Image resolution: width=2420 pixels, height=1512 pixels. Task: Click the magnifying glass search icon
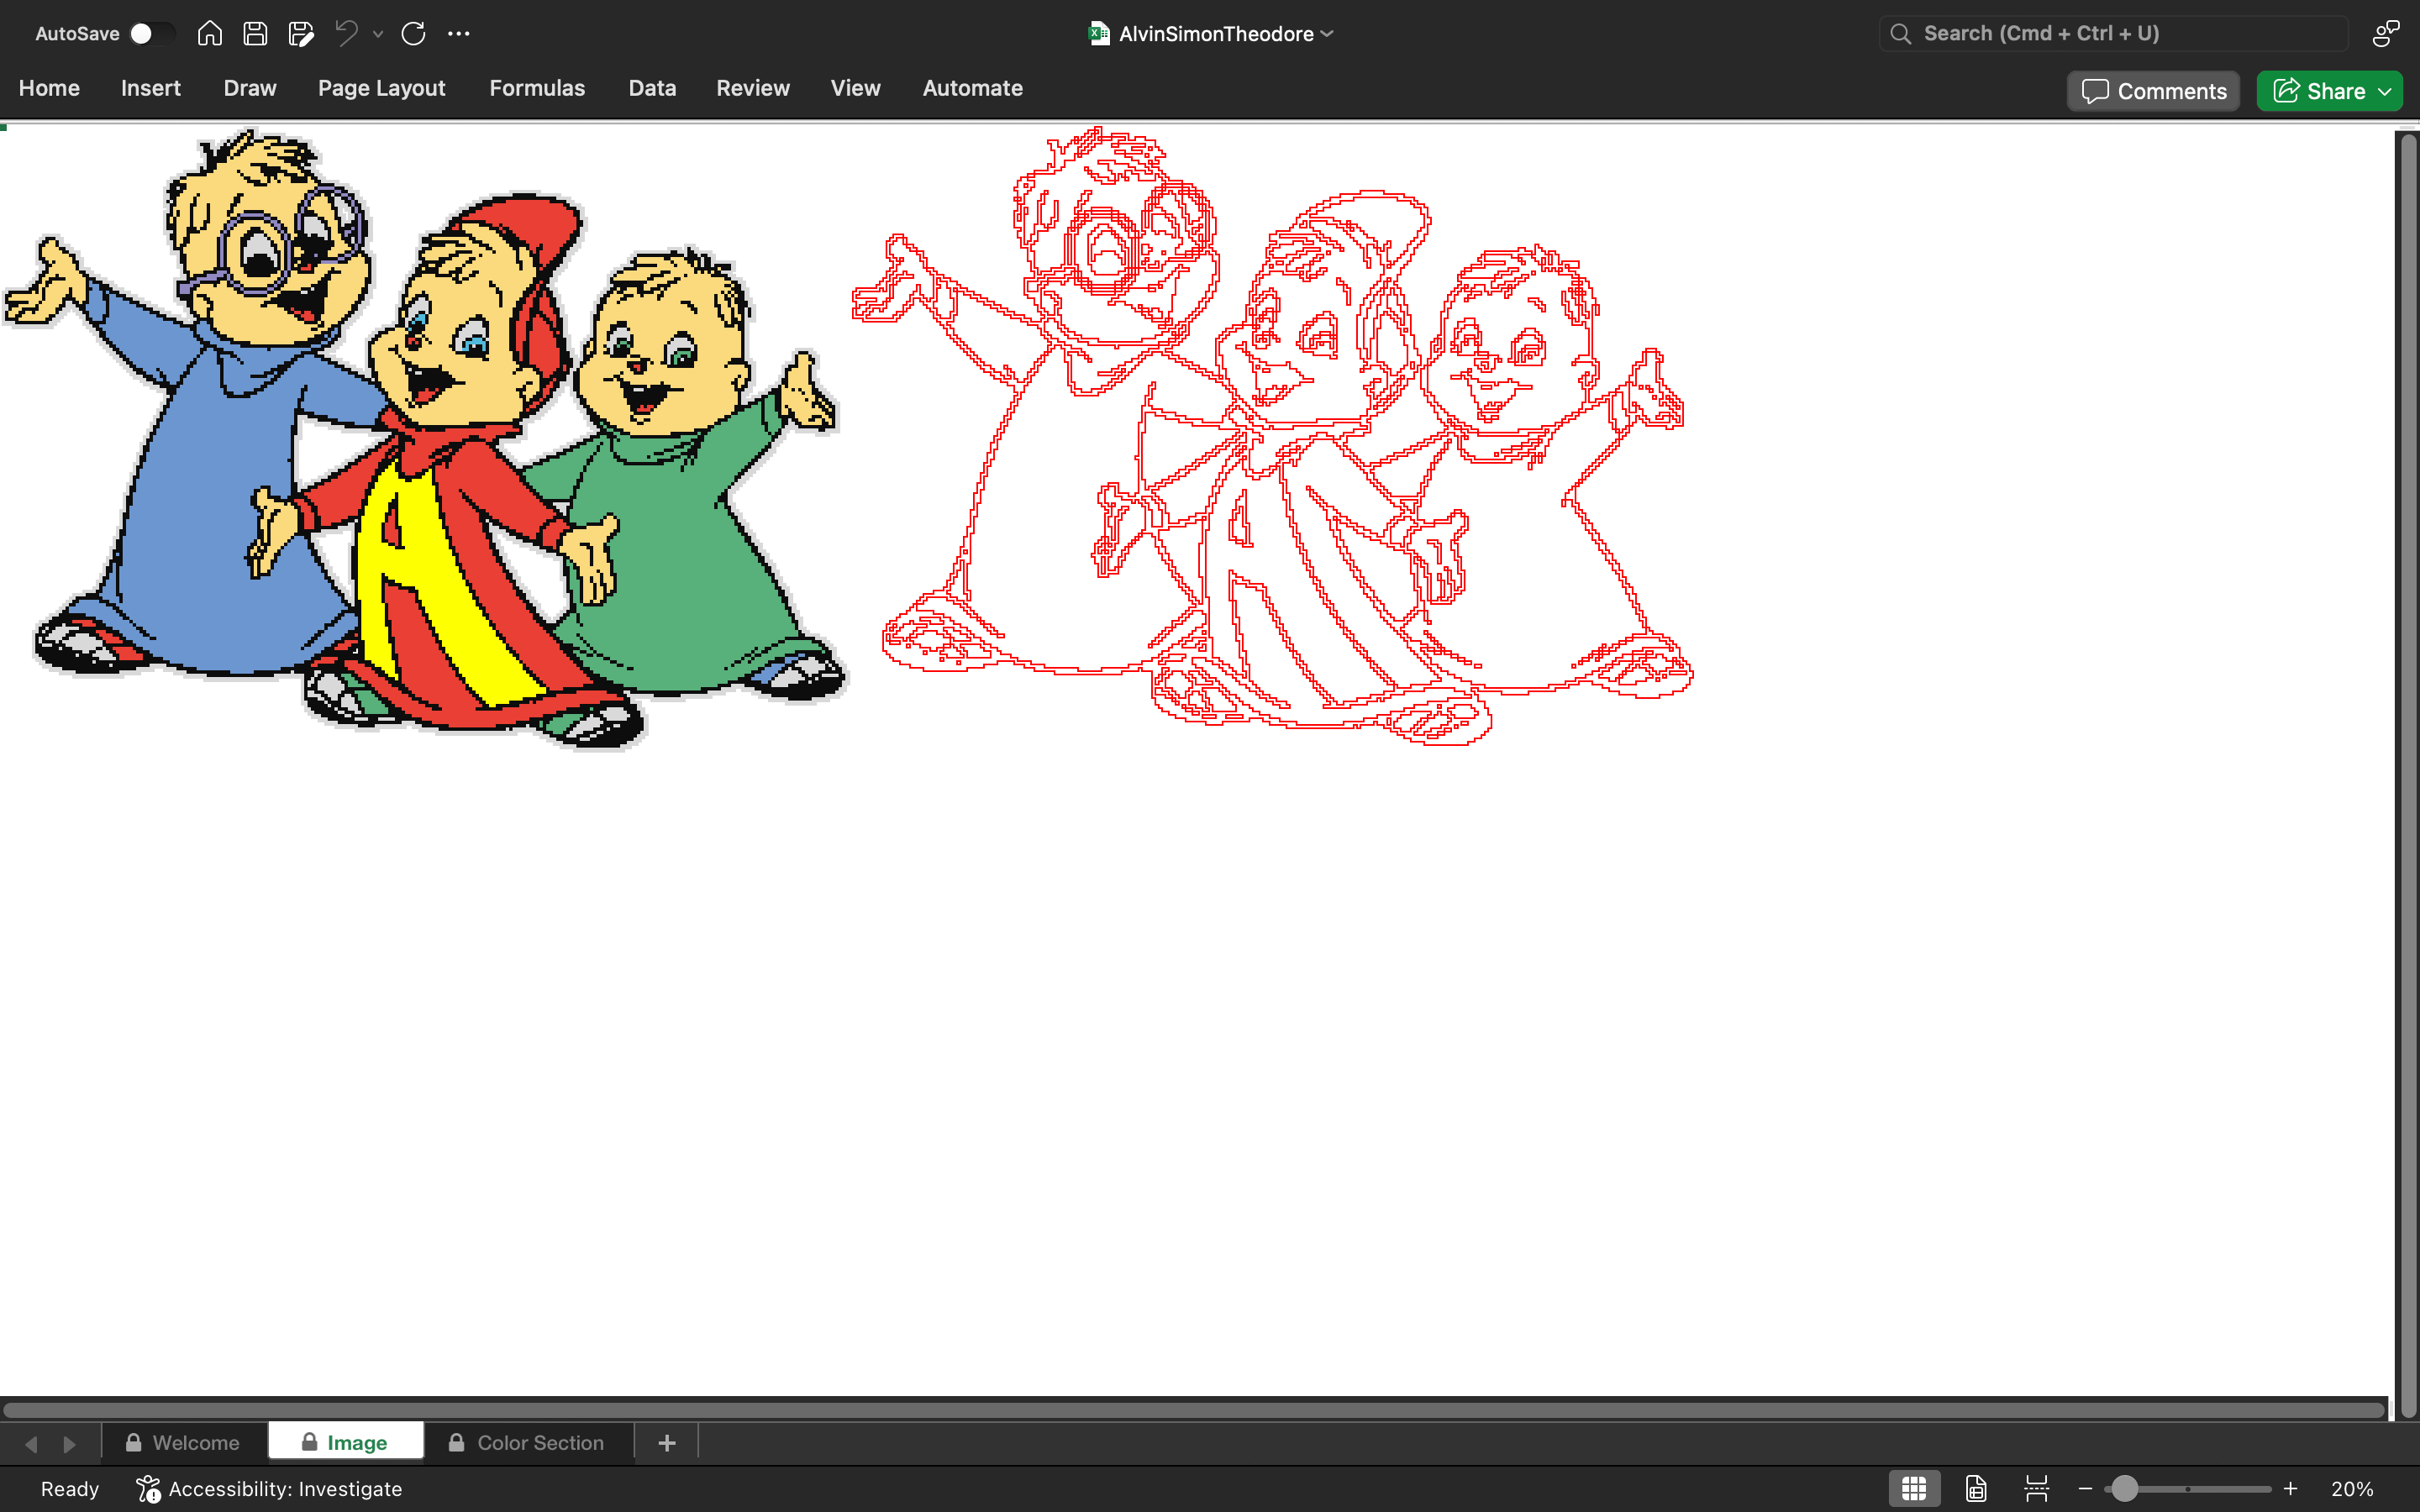pos(1901,34)
